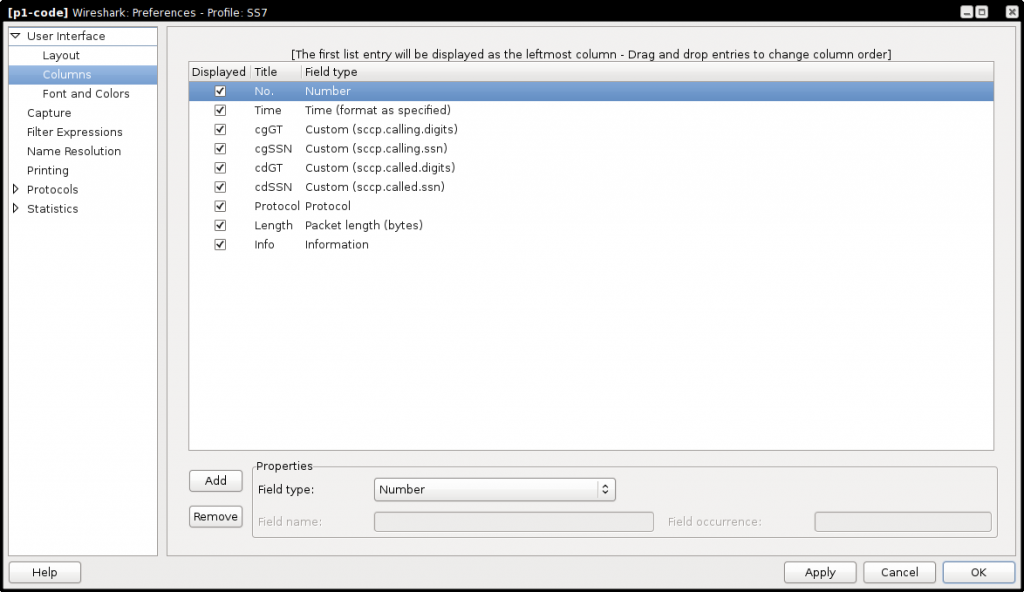The width and height of the screenshot is (1024, 592).
Task: Select 'Packet length (bytes)' entry
Action: point(364,225)
